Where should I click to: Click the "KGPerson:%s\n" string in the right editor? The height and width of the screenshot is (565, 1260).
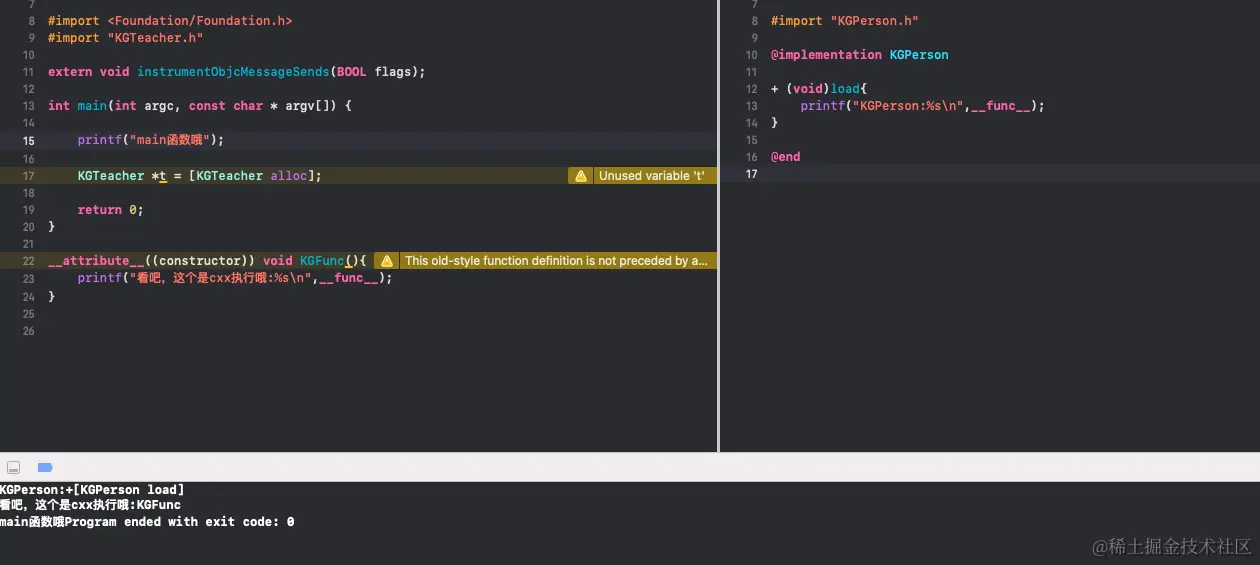tap(906, 106)
